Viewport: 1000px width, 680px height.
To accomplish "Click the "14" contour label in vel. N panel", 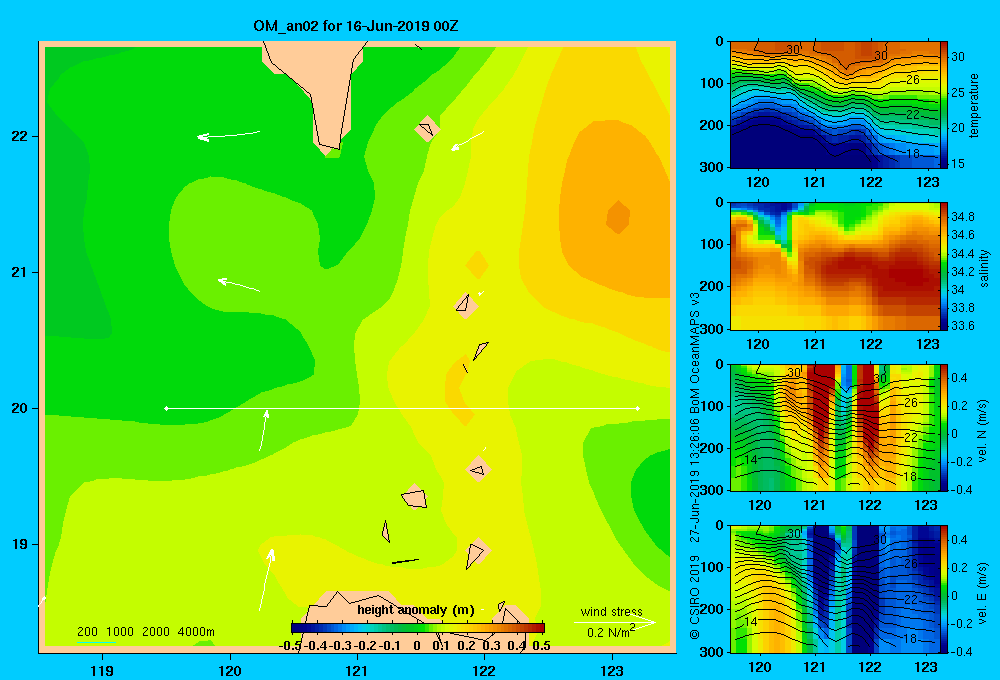I will tap(751, 459).
